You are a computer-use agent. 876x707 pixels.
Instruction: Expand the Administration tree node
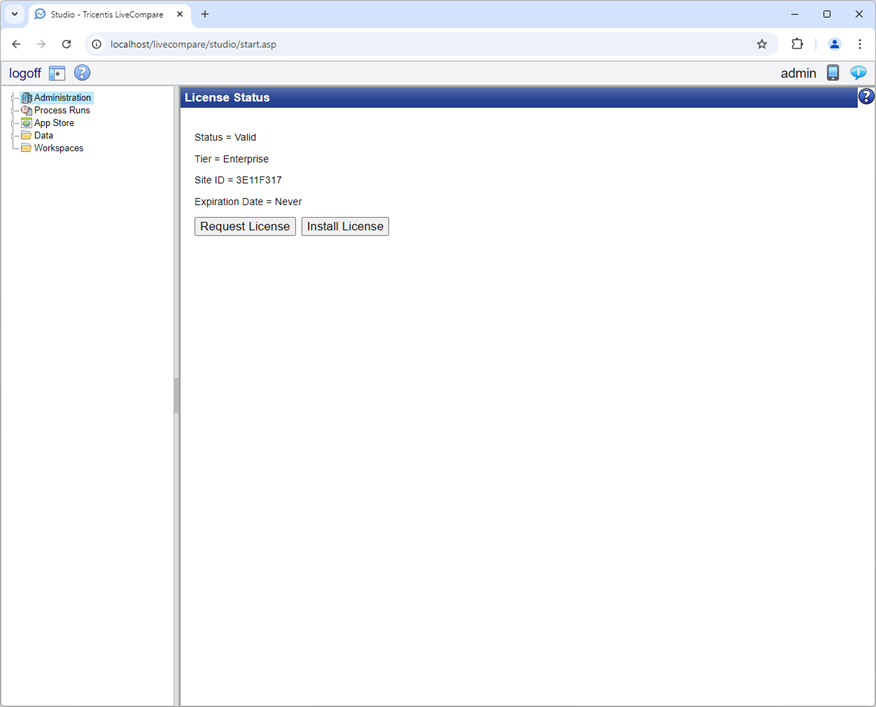point(13,97)
